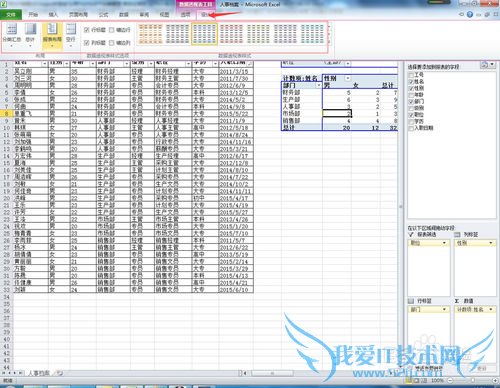Image resolution: width=500 pixels, height=388 pixels.
Task: Open Excel Help question mark icon
Action: [470, 14]
